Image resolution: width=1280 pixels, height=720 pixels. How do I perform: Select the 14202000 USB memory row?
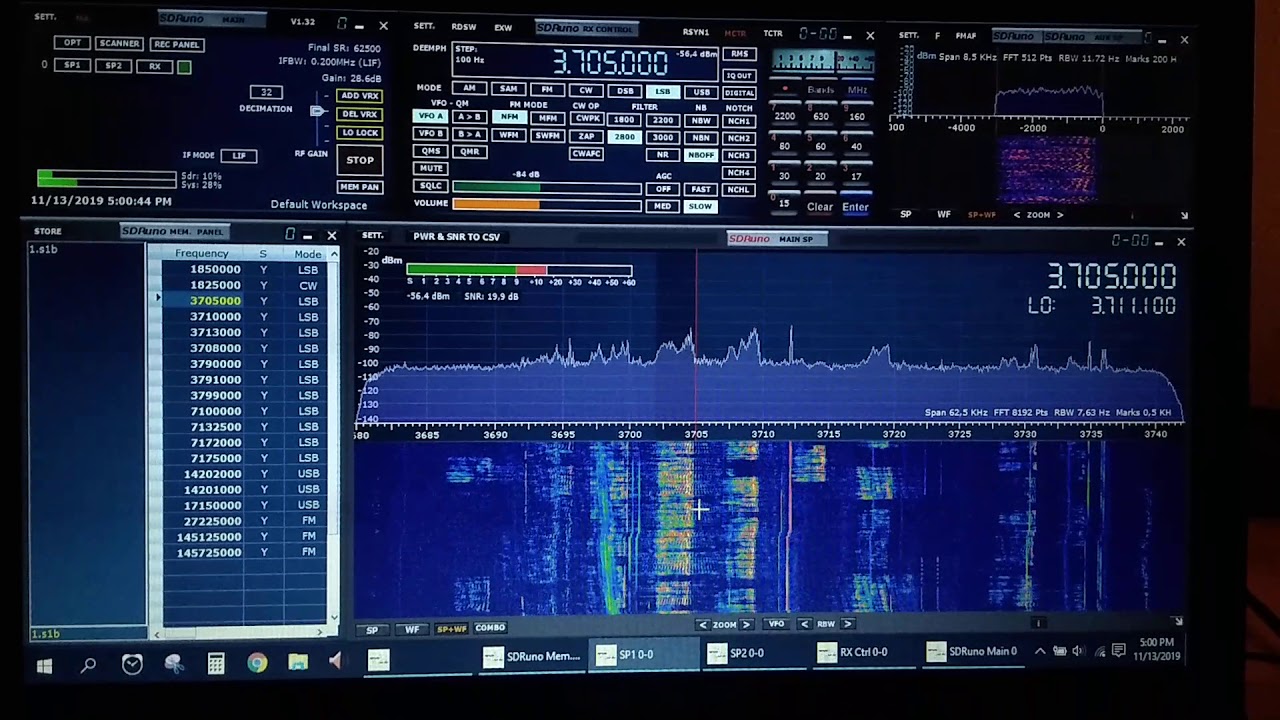click(x=244, y=474)
